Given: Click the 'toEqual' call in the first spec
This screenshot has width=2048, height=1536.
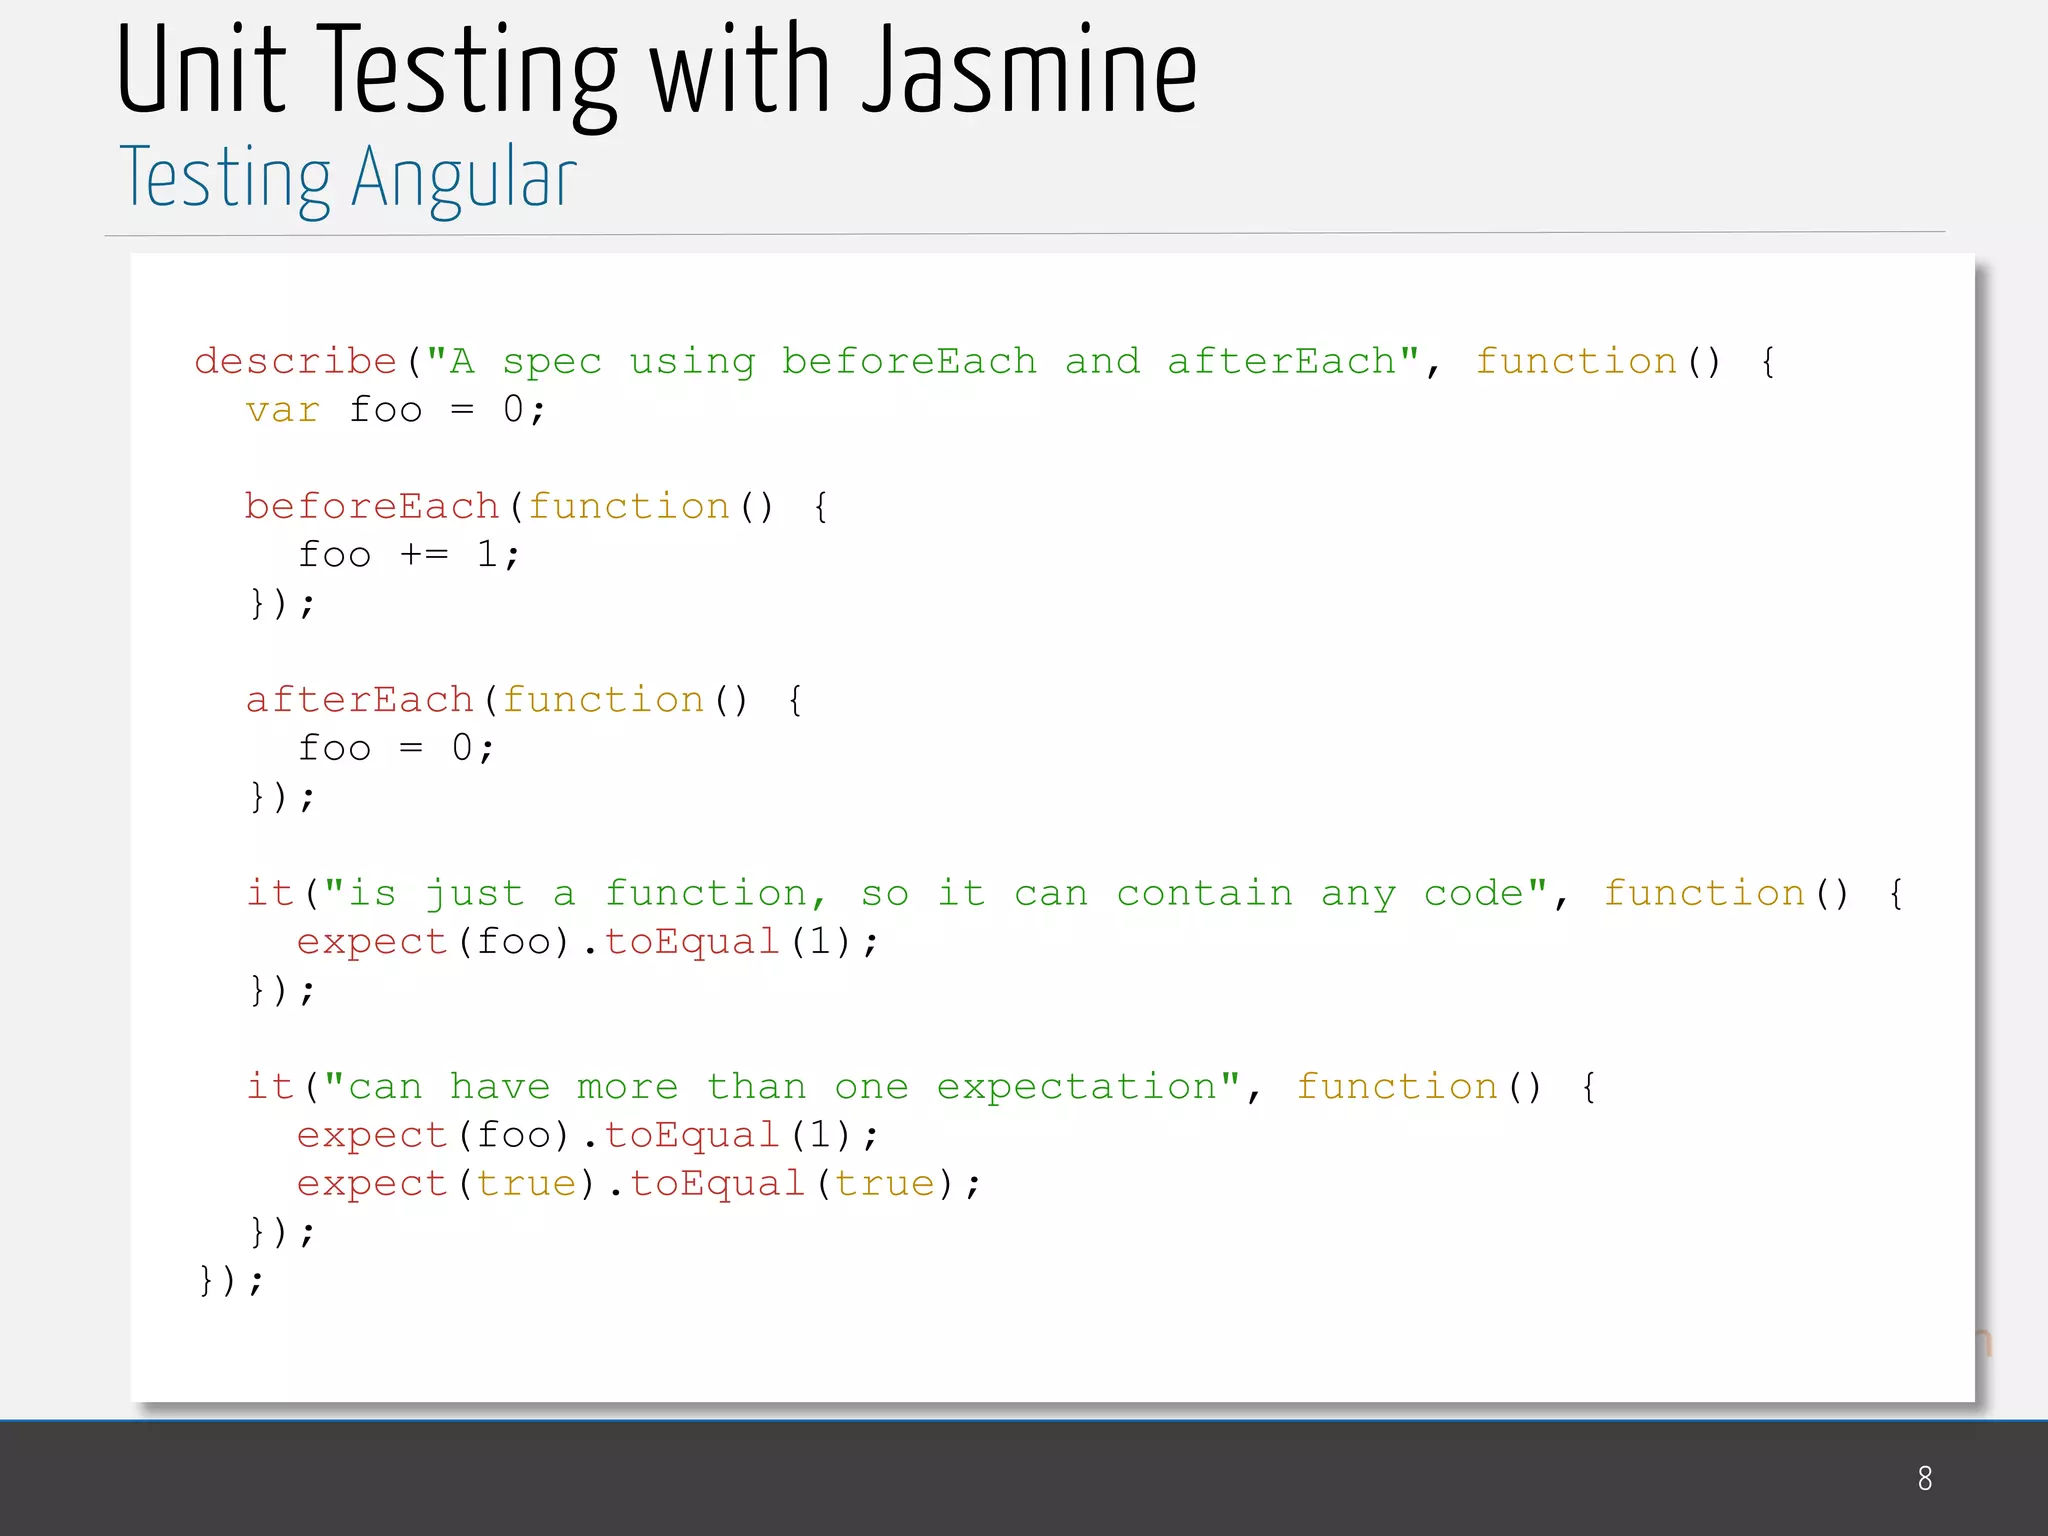Looking at the screenshot, I should [x=691, y=942].
